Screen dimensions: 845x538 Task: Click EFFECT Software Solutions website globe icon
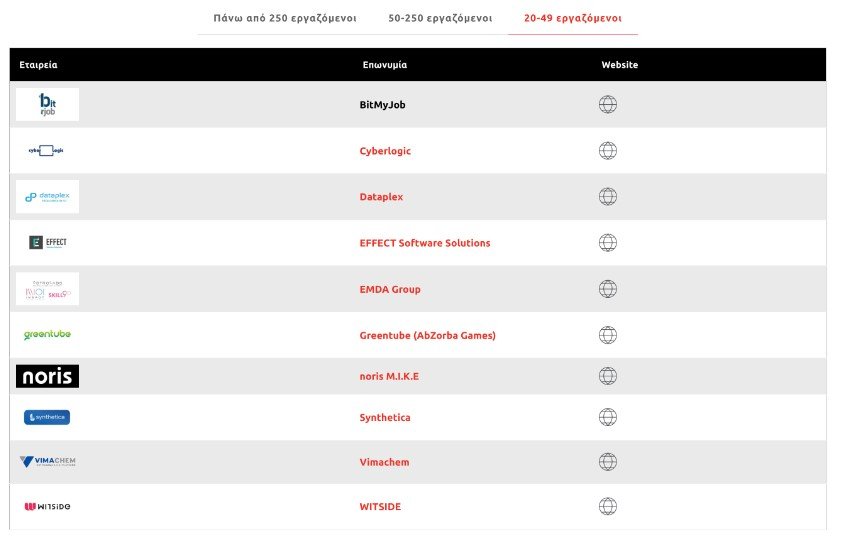pyautogui.click(x=607, y=243)
